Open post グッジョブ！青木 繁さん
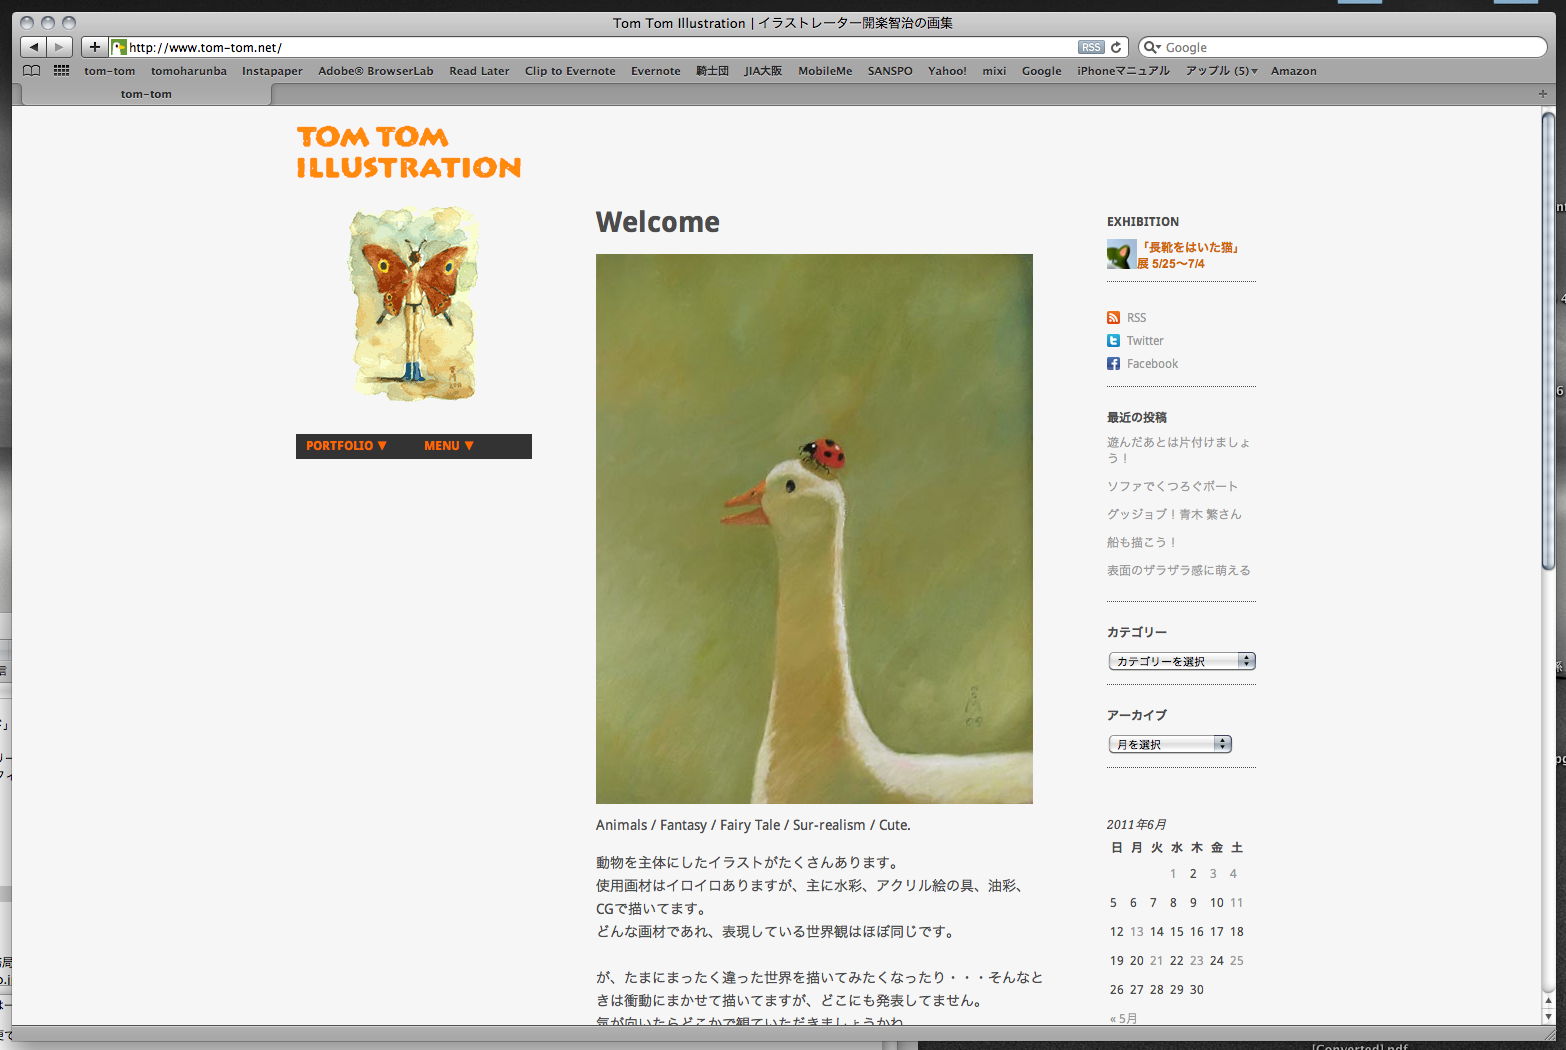 (x=1174, y=514)
